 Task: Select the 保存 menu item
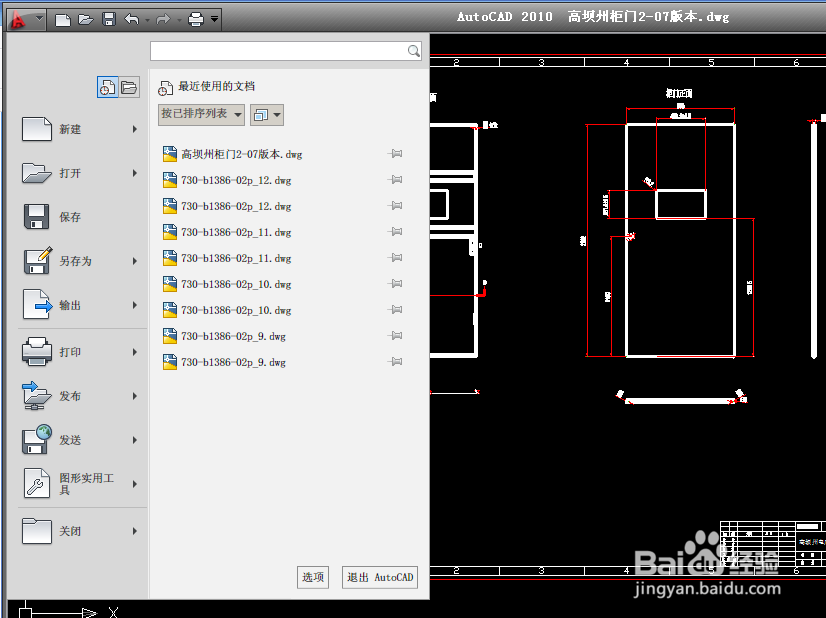[79, 217]
